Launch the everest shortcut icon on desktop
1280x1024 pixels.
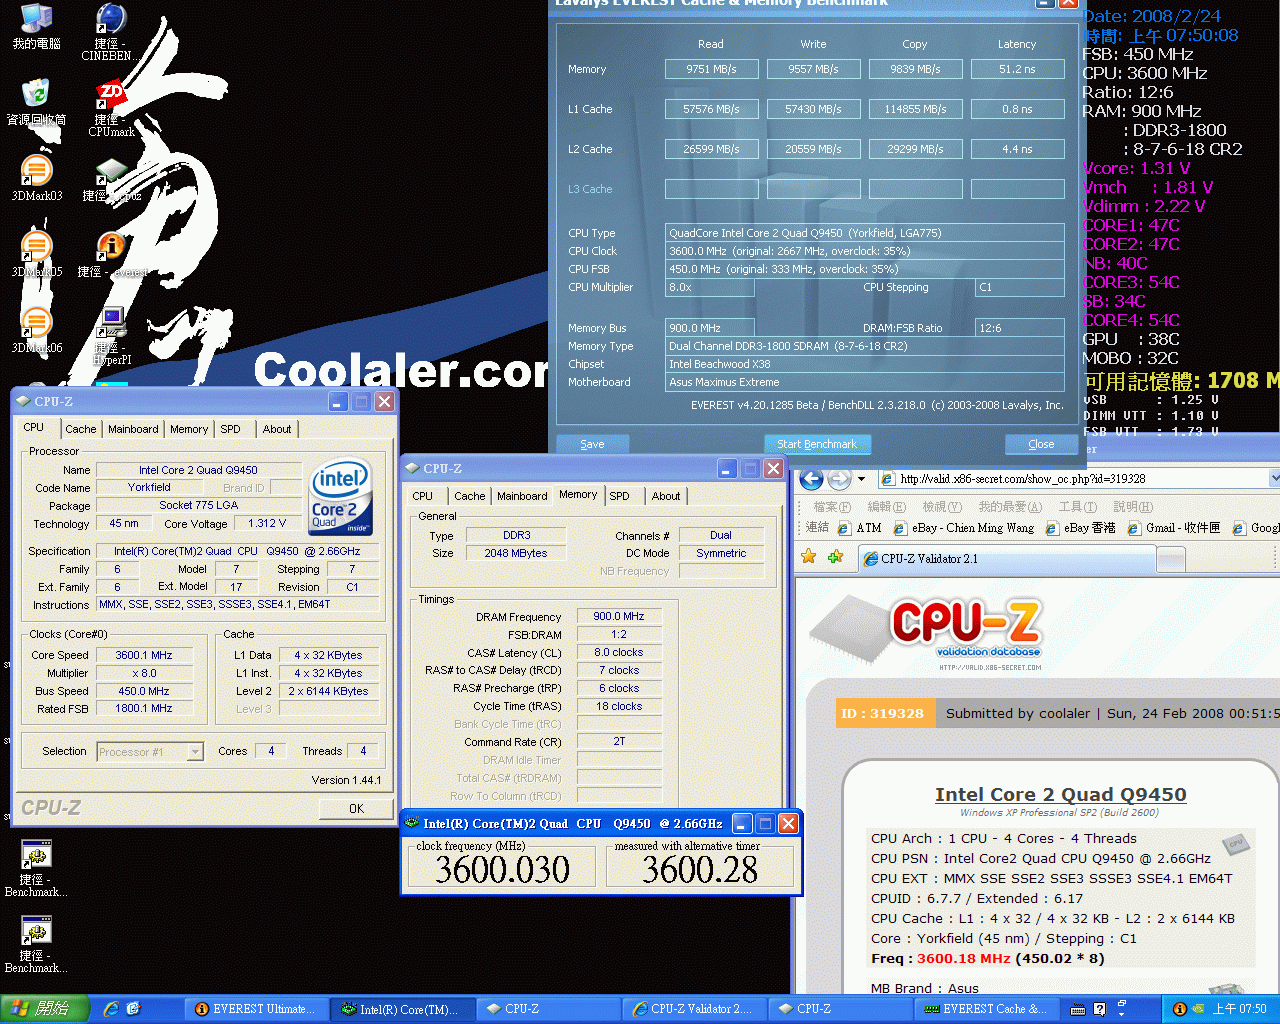click(110, 254)
